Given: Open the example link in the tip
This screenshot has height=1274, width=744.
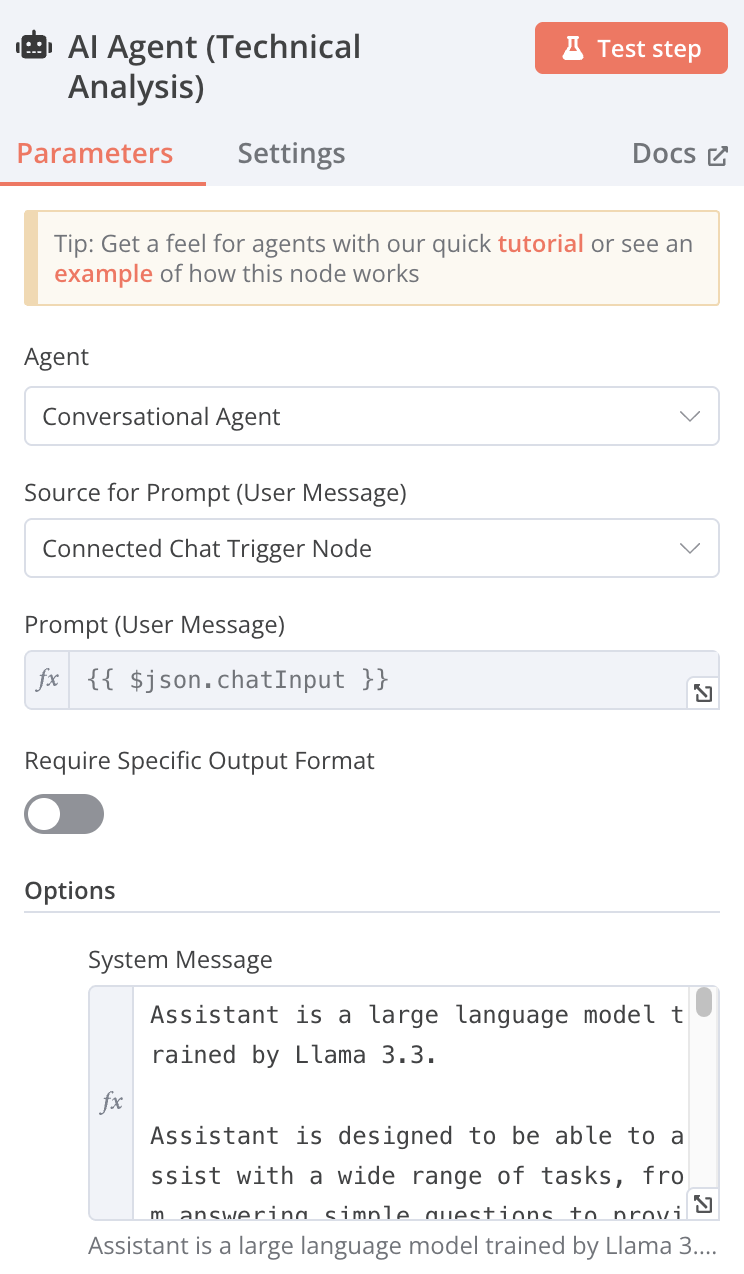Looking at the screenshot, I should [x=103, y=273].
